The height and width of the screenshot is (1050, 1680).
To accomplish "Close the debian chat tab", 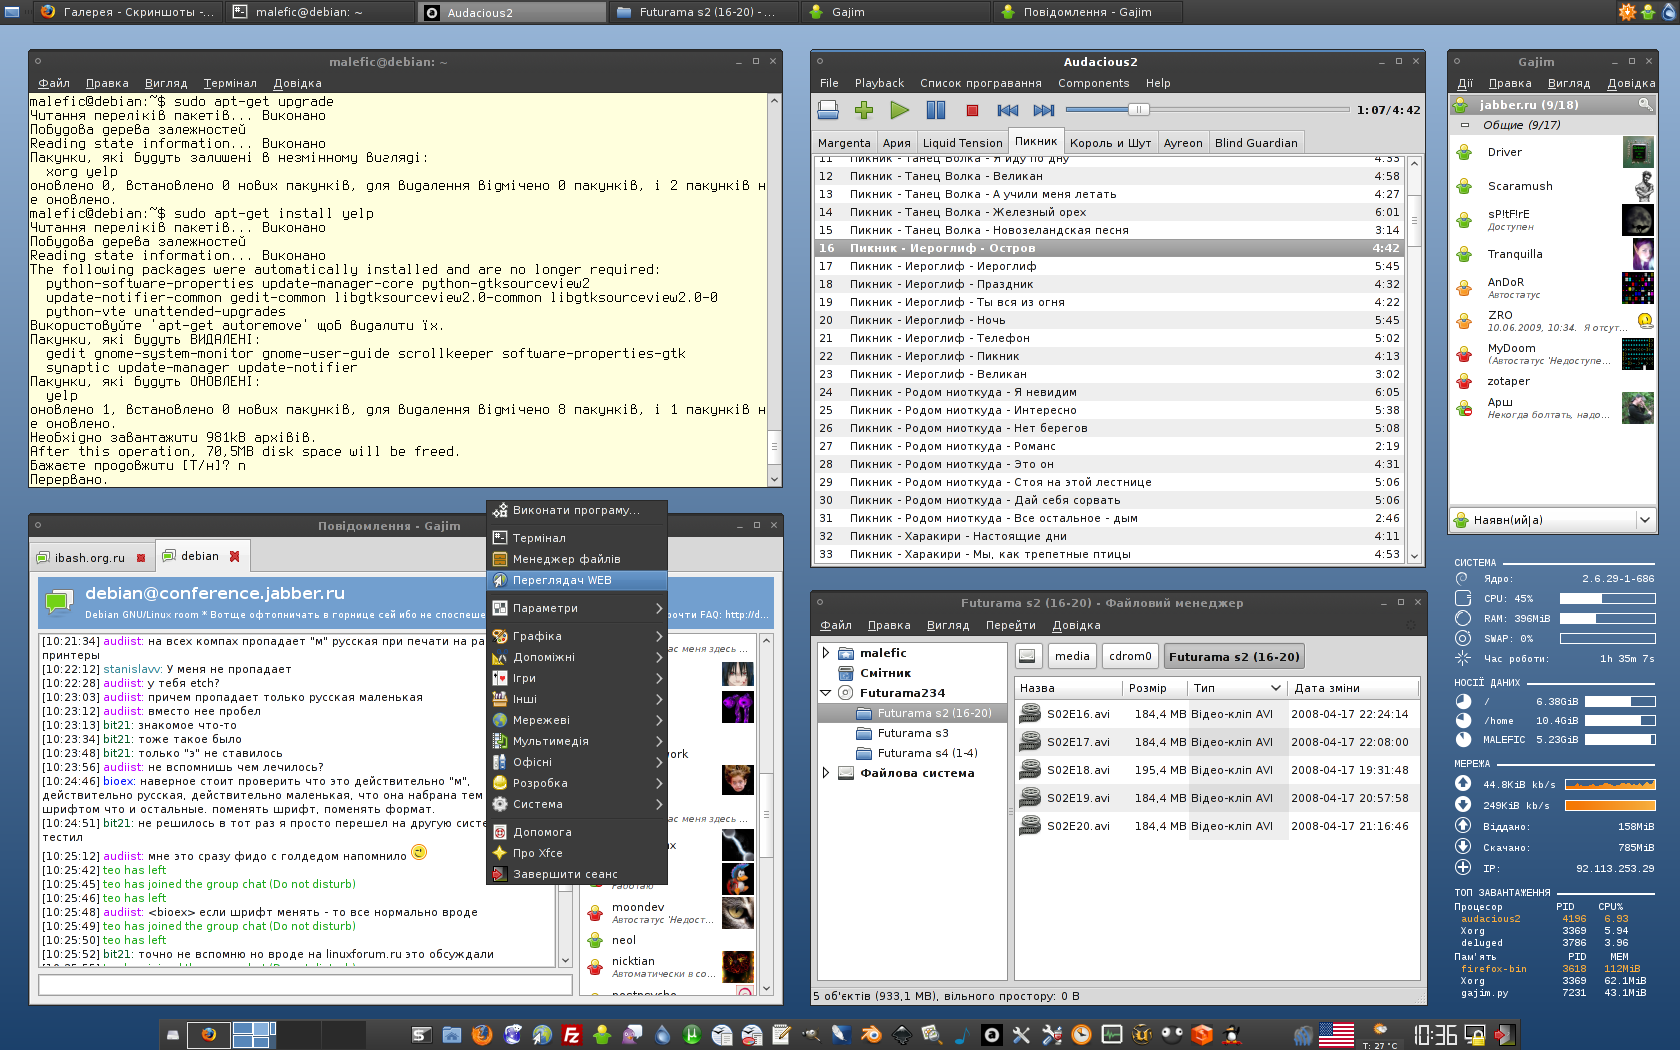I will click(x=235, y=556).
